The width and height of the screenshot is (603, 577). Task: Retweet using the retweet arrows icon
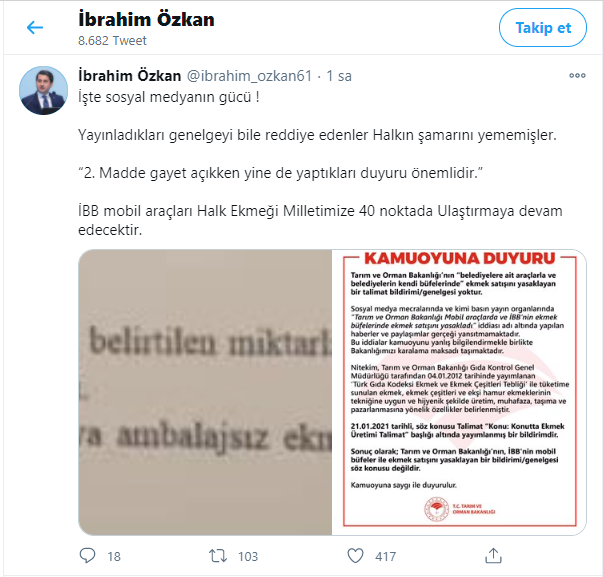click(218, 556)
